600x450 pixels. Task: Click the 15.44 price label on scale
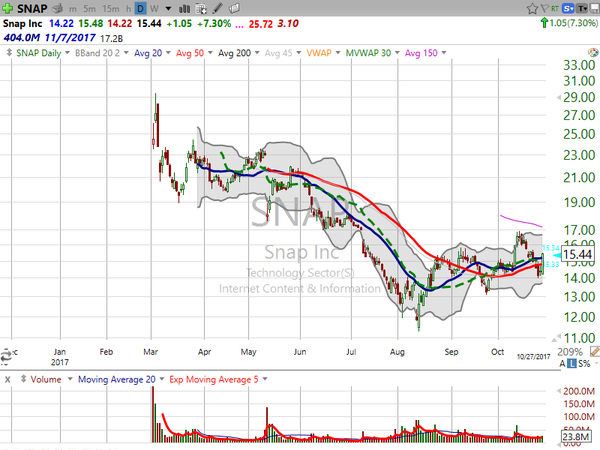pos(577,254)
